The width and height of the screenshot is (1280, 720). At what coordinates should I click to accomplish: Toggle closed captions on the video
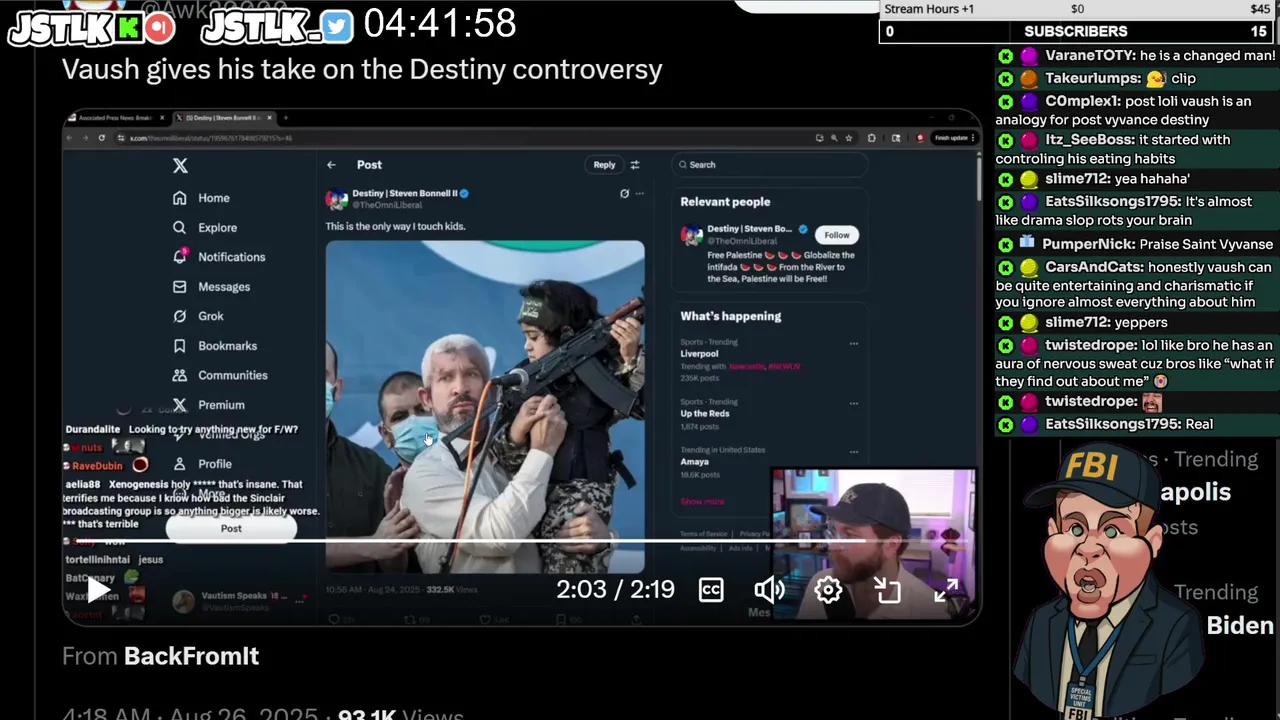click(711, 590)
